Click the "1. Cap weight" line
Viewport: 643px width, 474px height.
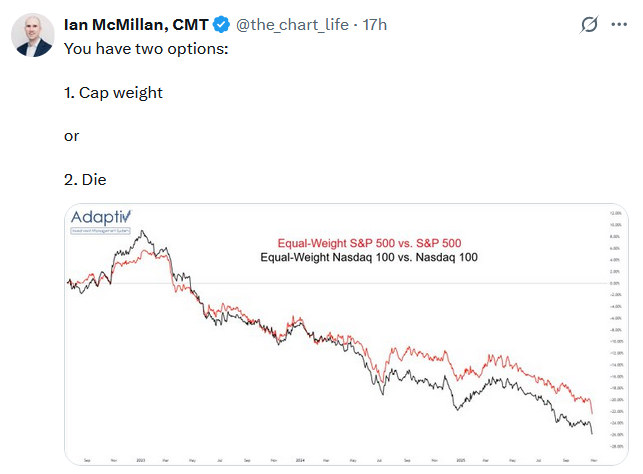point(113,92)
